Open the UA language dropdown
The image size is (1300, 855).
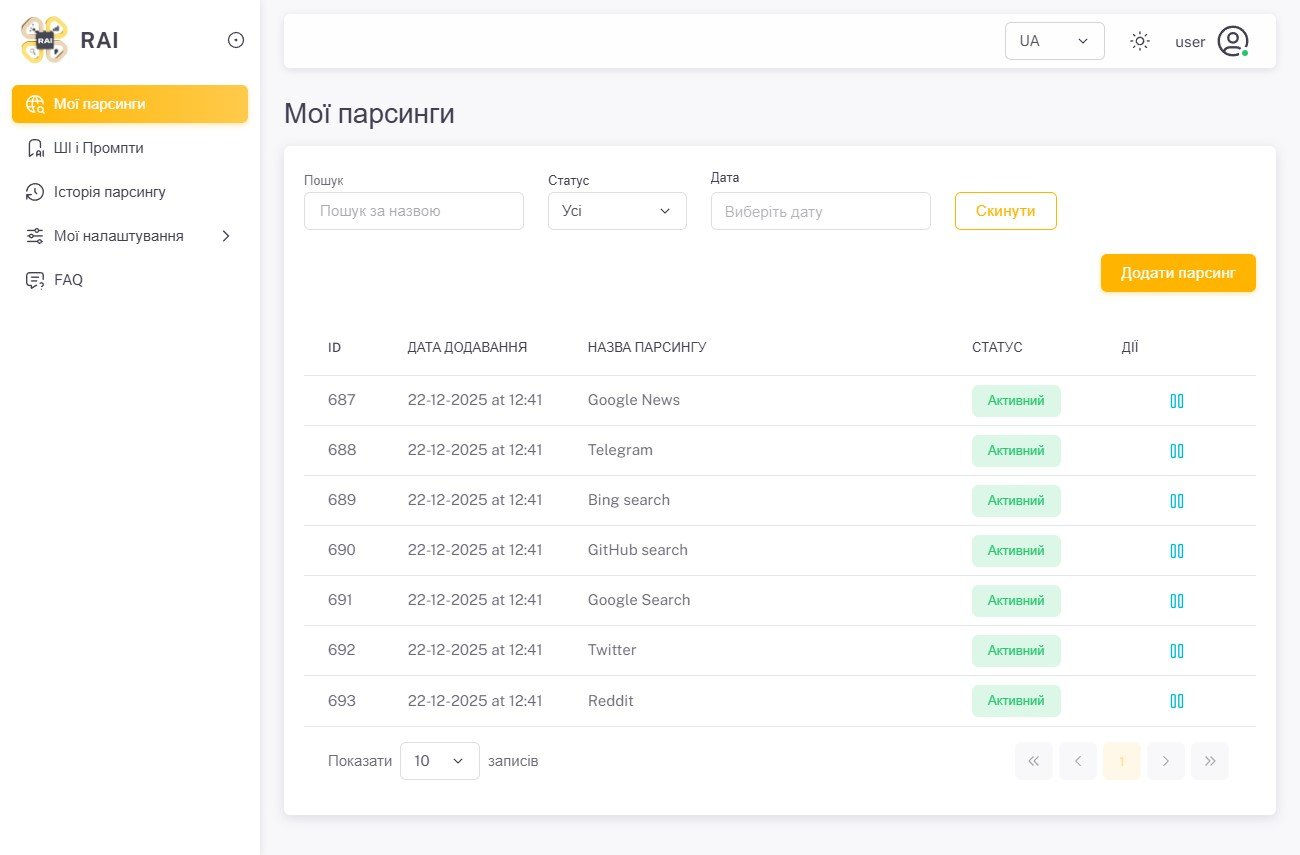(1054, 40)
